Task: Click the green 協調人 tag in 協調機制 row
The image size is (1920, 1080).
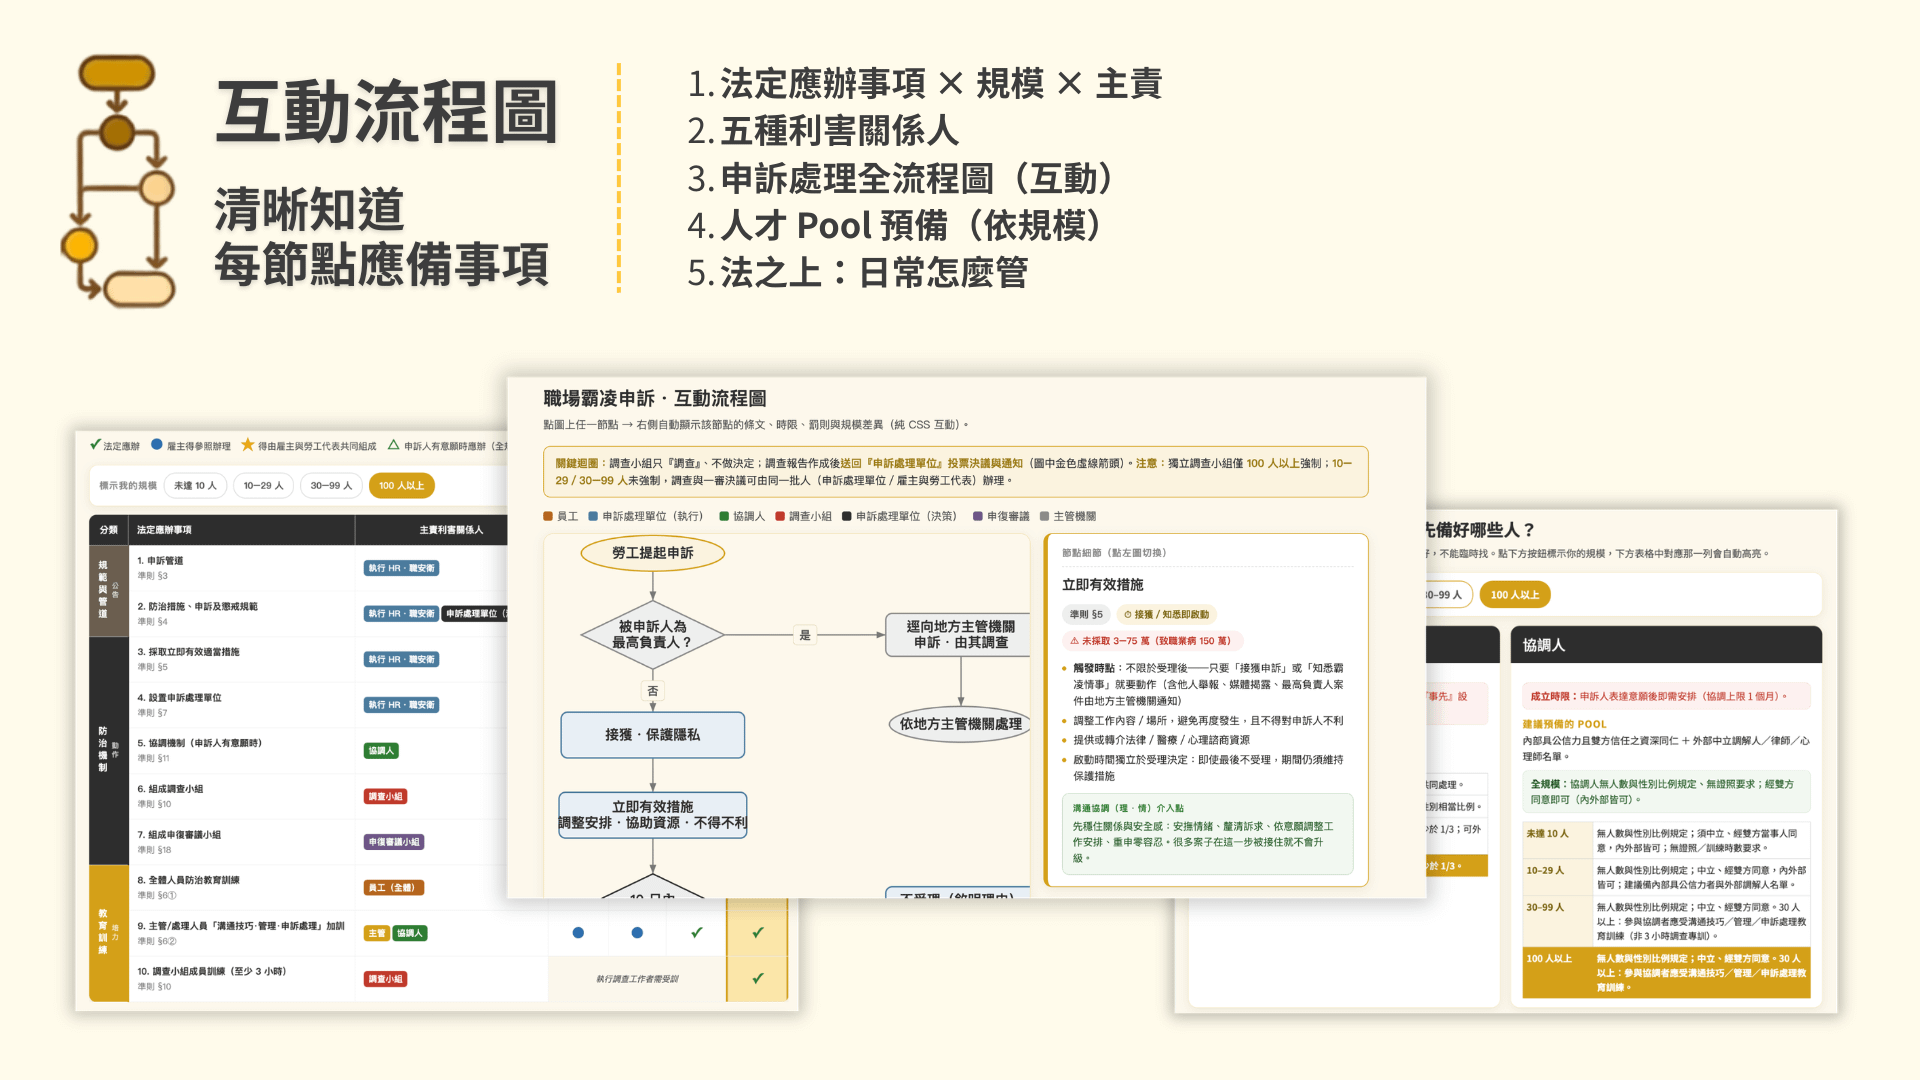Action: [381, 751]
